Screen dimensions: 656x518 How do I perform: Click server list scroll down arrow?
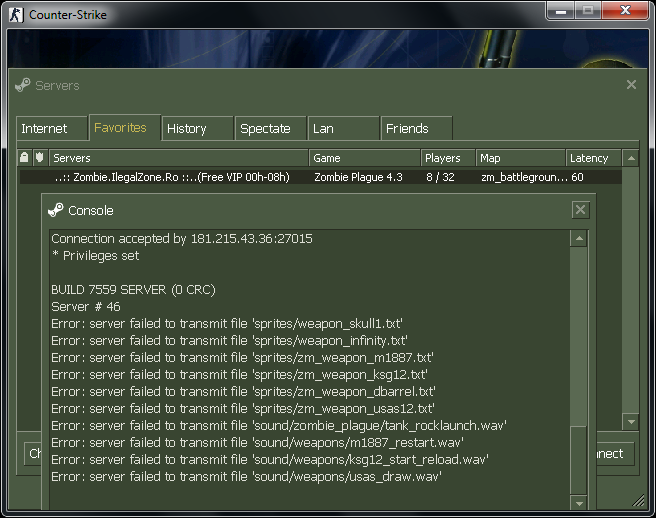coord(631,422)
